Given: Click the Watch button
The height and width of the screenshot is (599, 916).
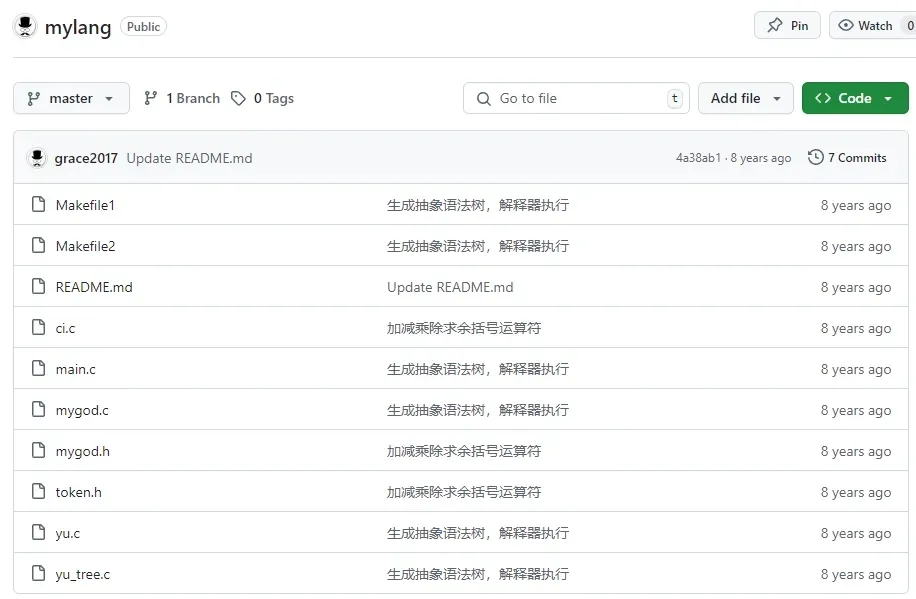Looking at the screenshot, I should tap(873, 26).
